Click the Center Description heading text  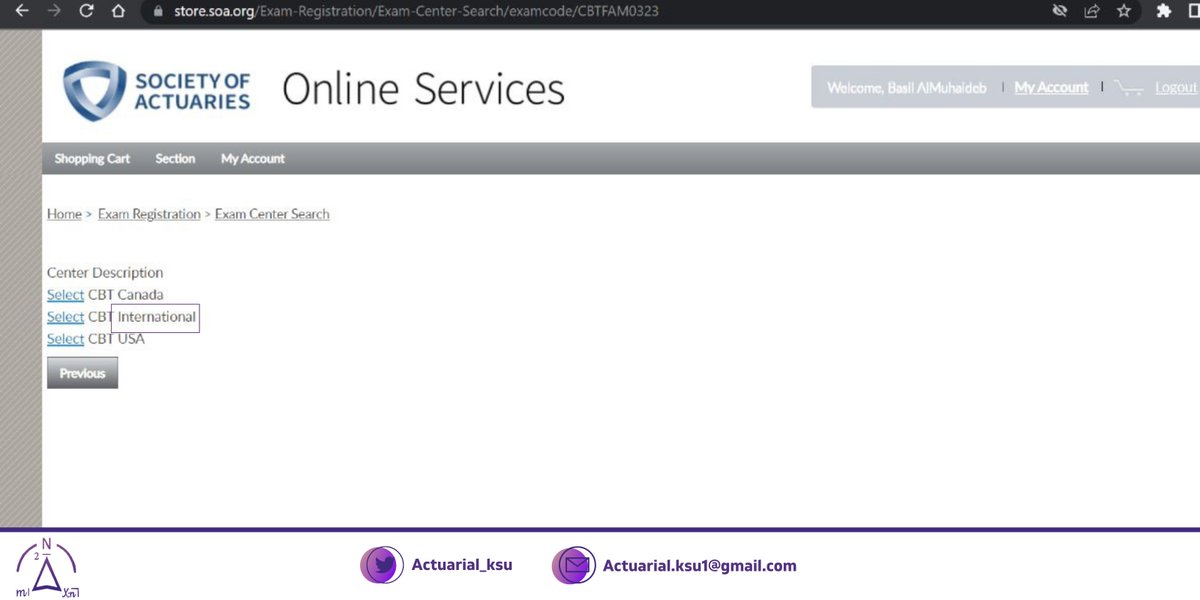point(105,273)
